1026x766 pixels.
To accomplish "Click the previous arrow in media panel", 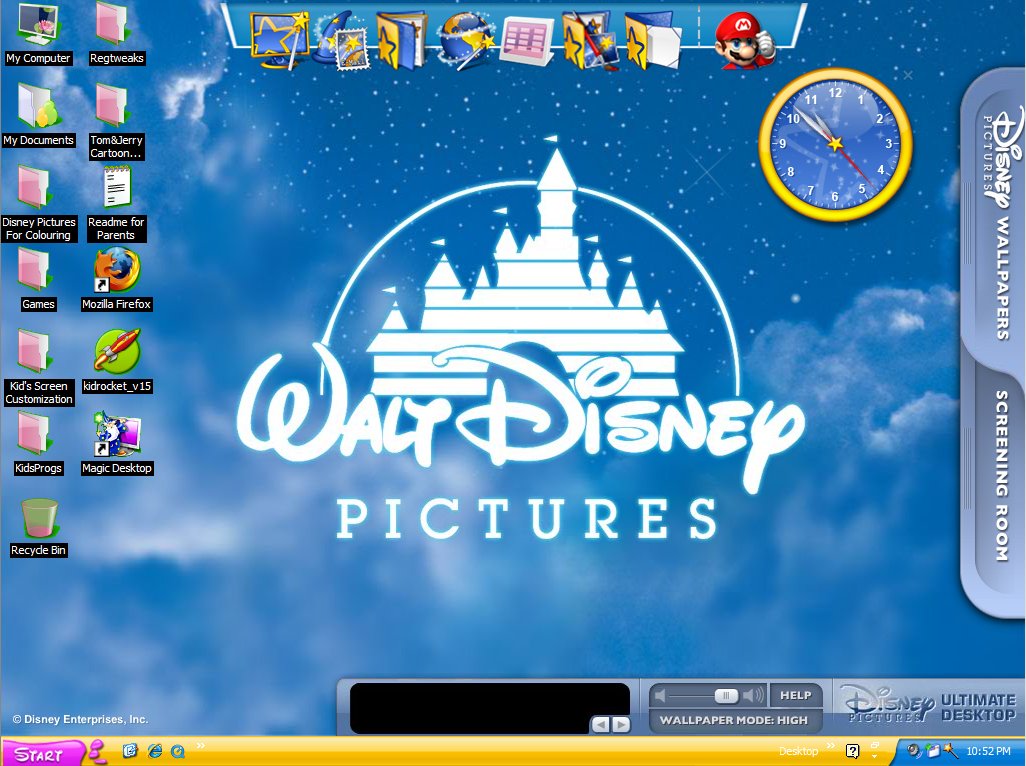I will 600,724.
